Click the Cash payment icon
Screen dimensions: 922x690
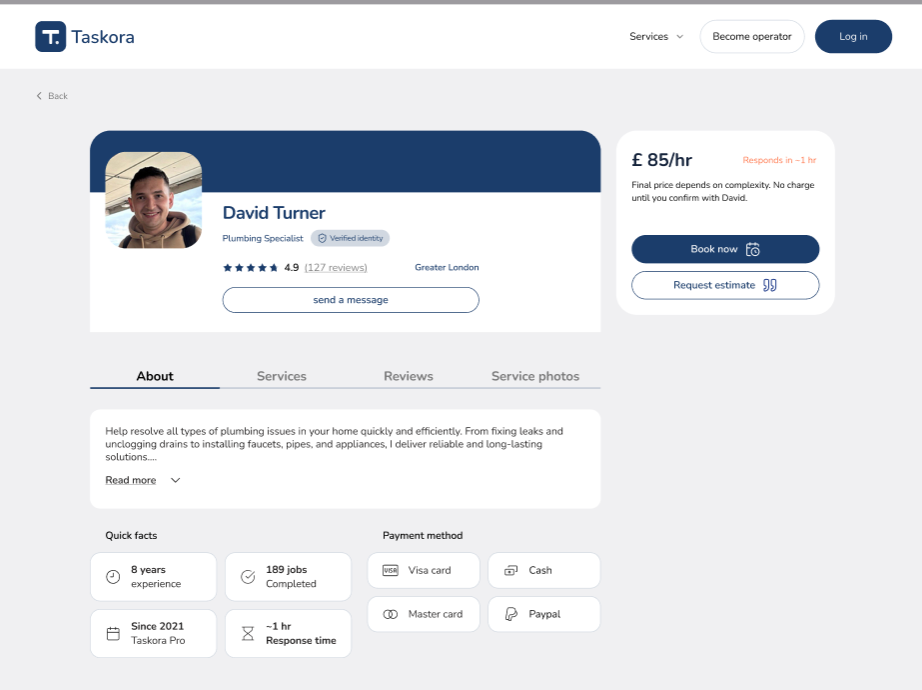pos(511,571)
